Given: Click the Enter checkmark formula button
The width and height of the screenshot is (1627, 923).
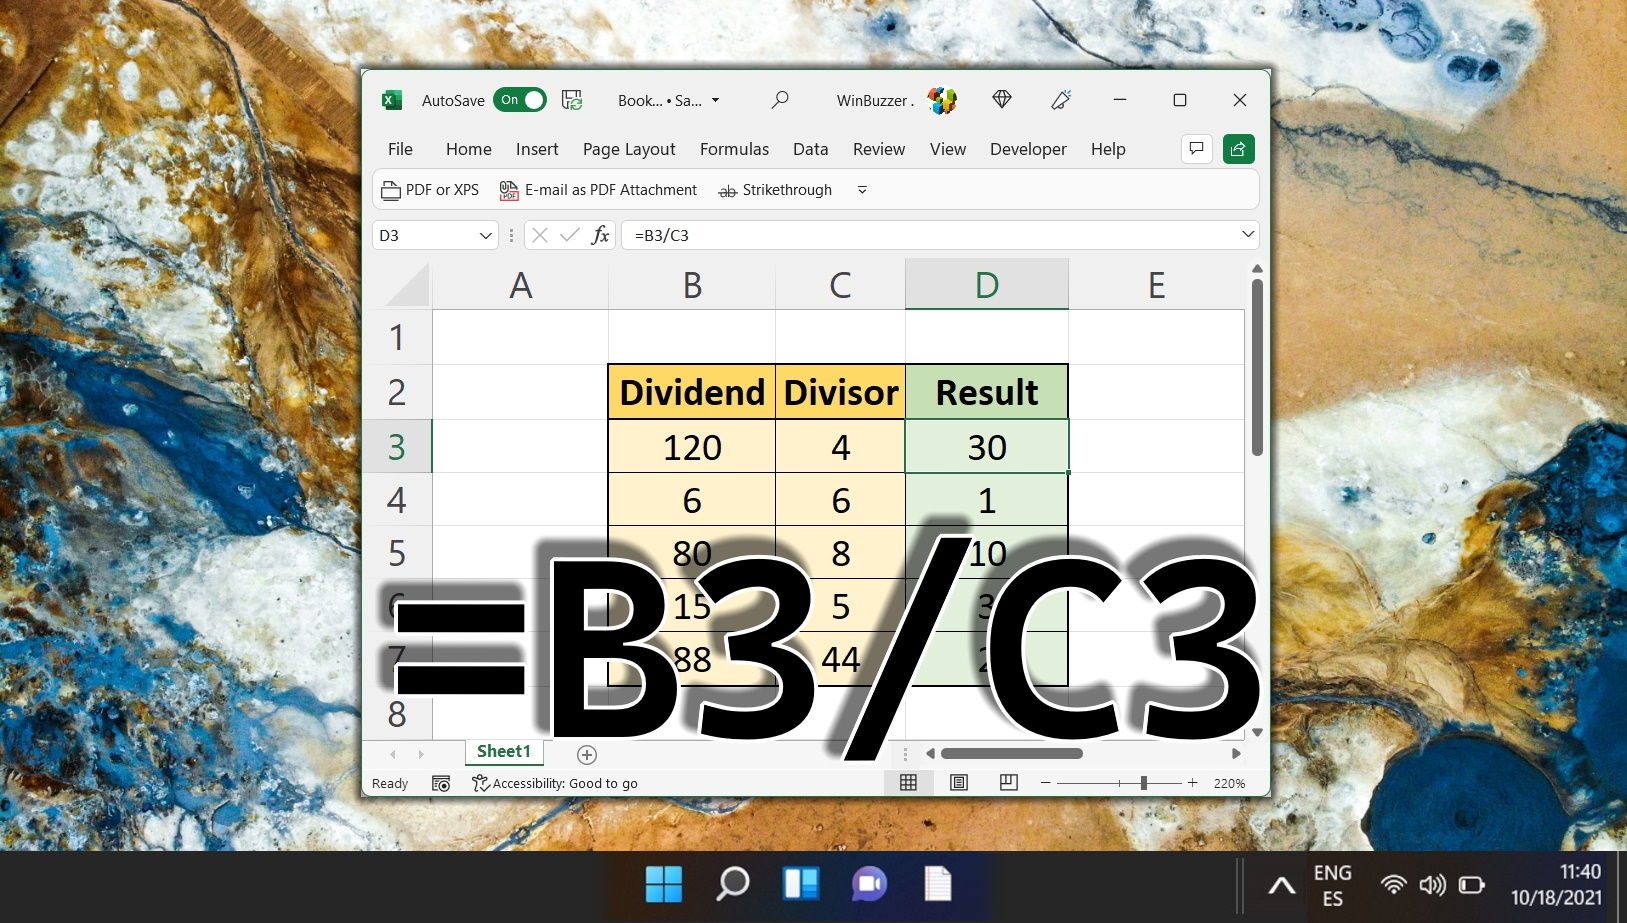Looking at the screenshot, I should pos(570,235).
